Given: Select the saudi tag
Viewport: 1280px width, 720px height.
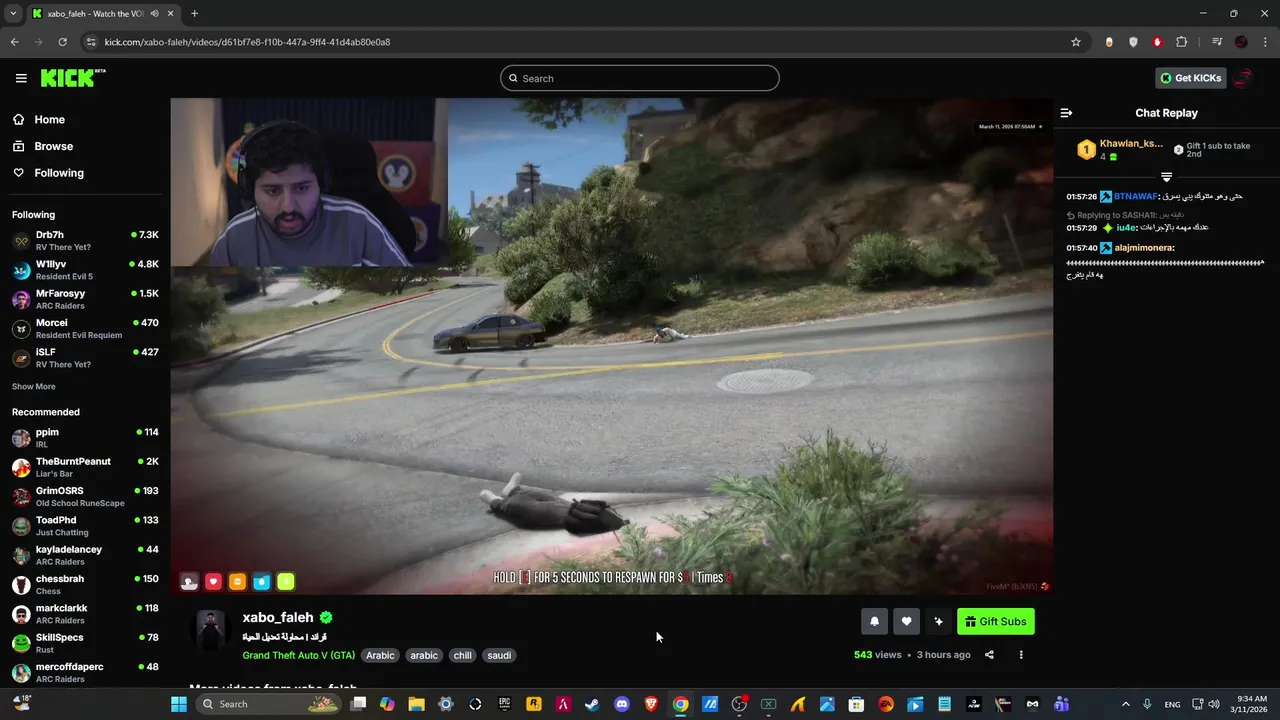Looking at the screenshot, I should (499, 655).
